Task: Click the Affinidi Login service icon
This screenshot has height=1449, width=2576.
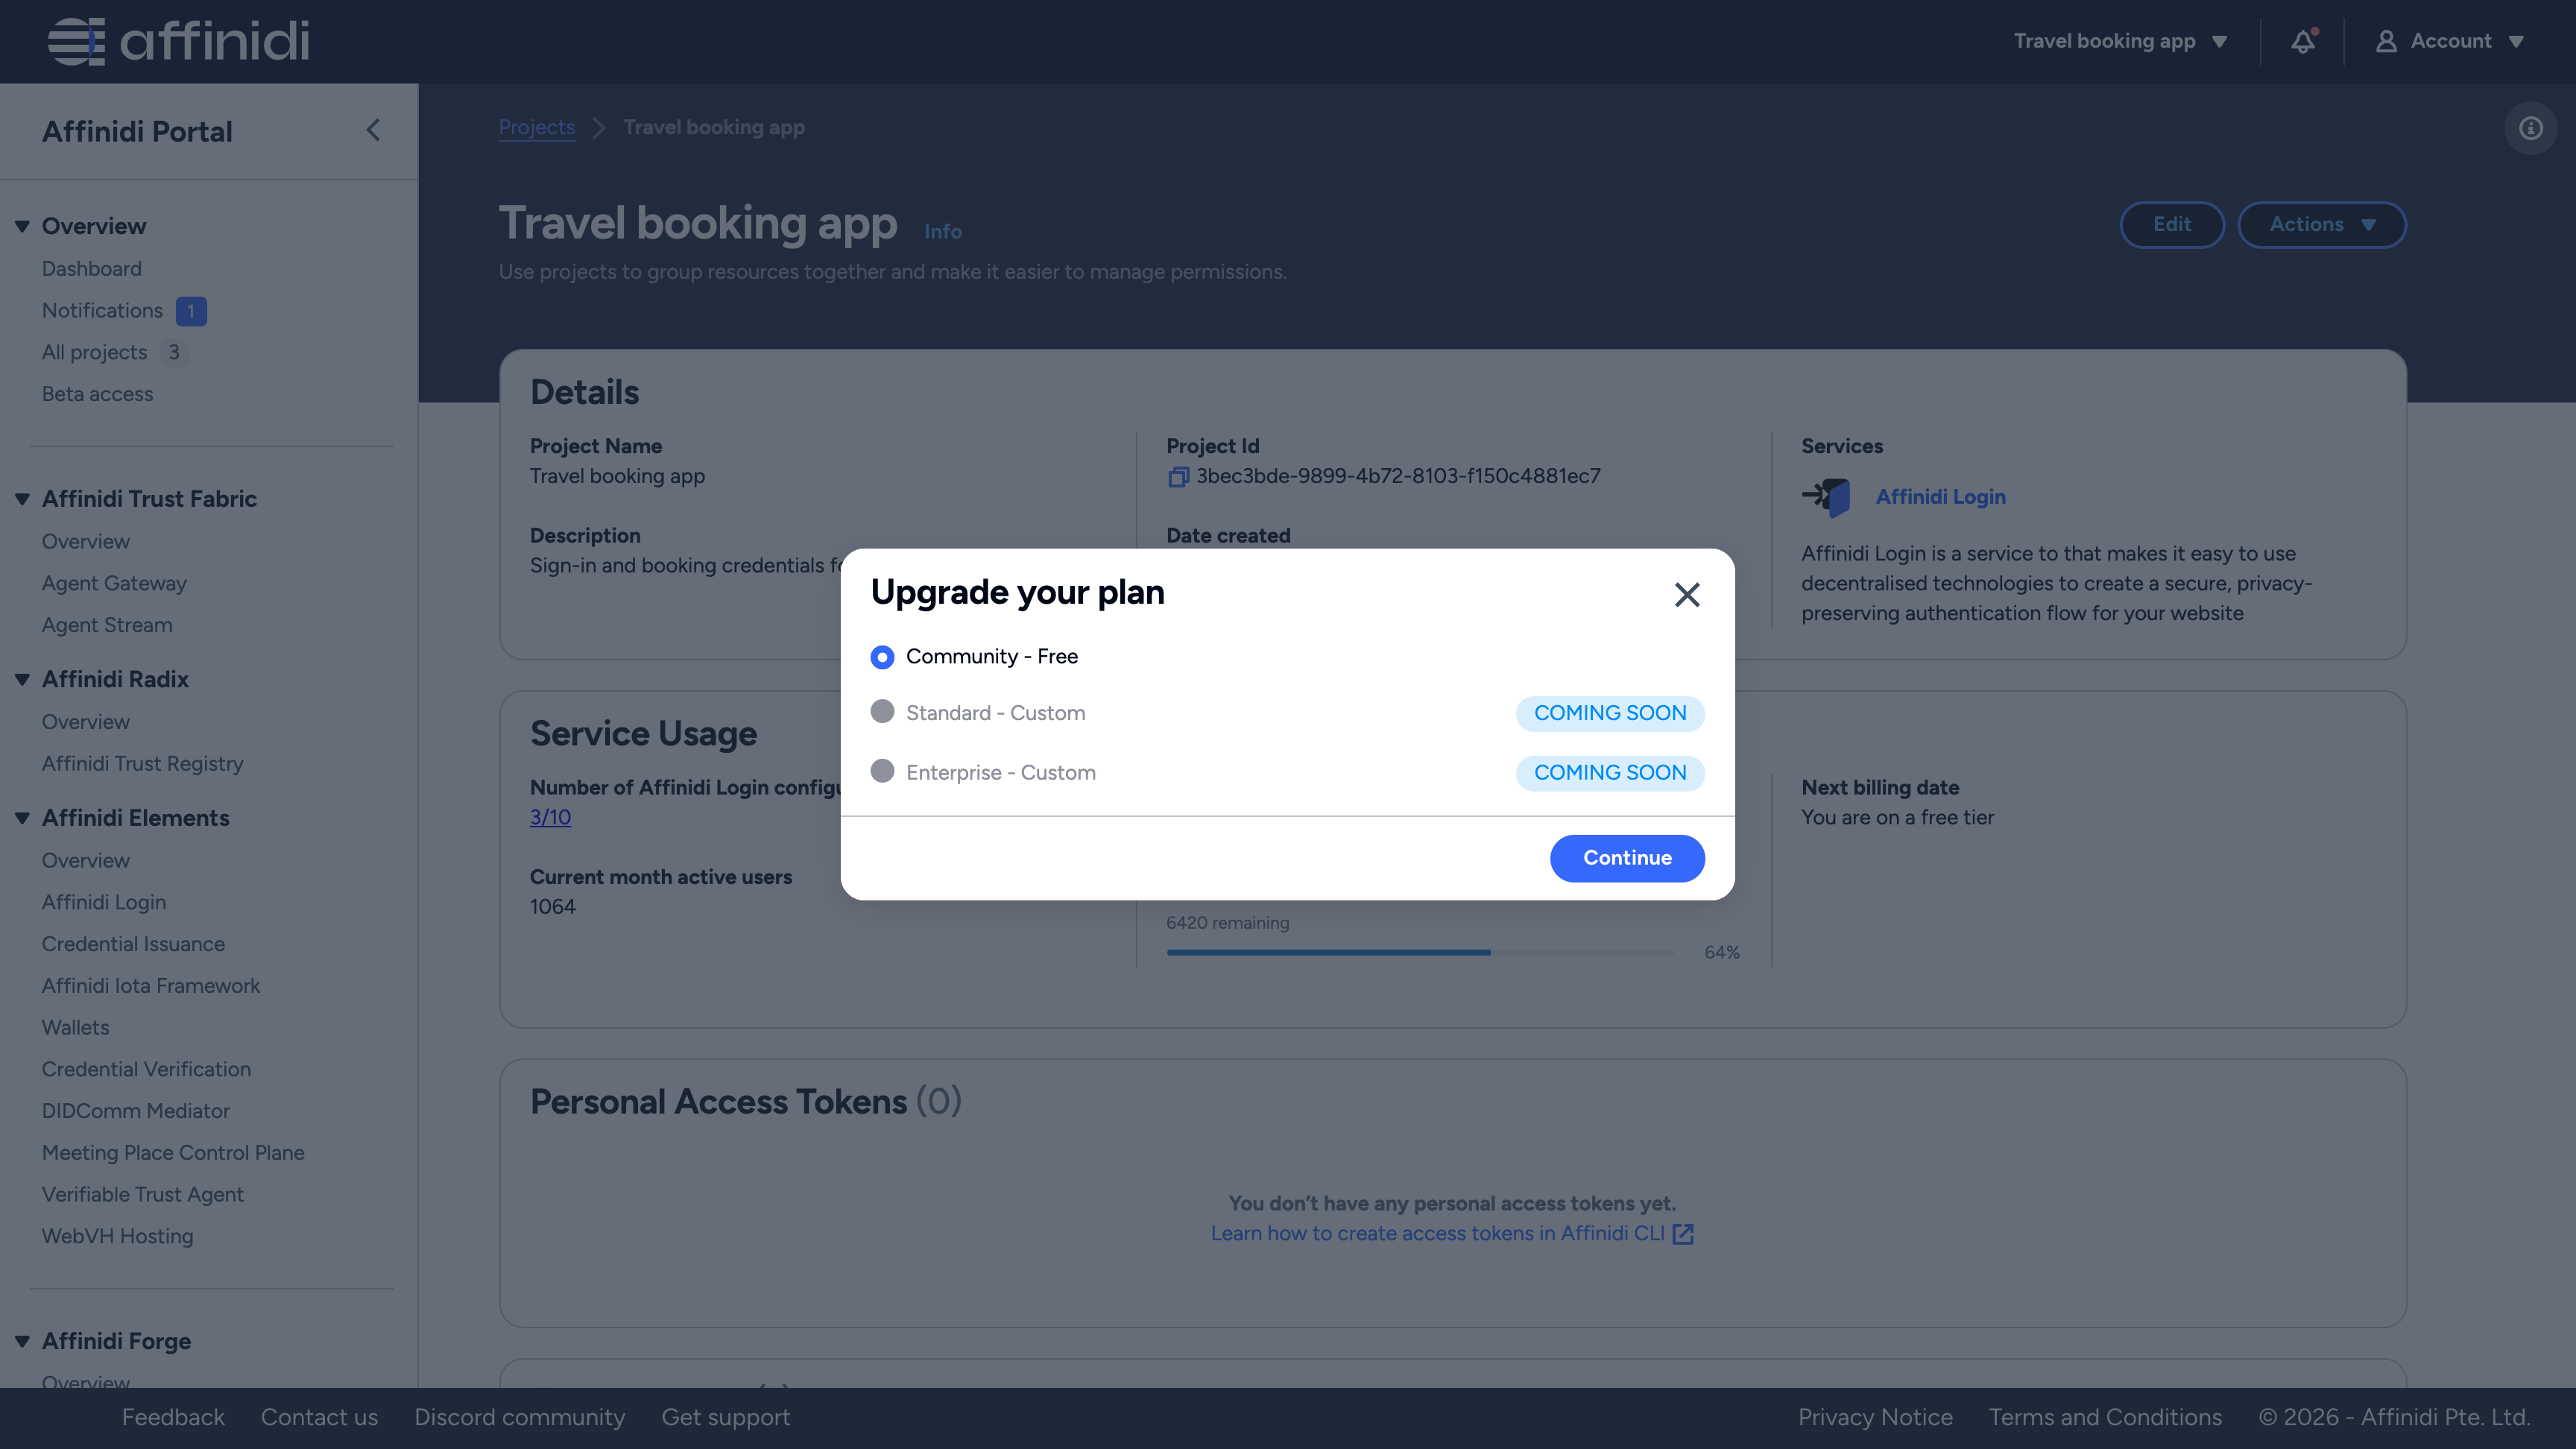Action: (1826, 496)
